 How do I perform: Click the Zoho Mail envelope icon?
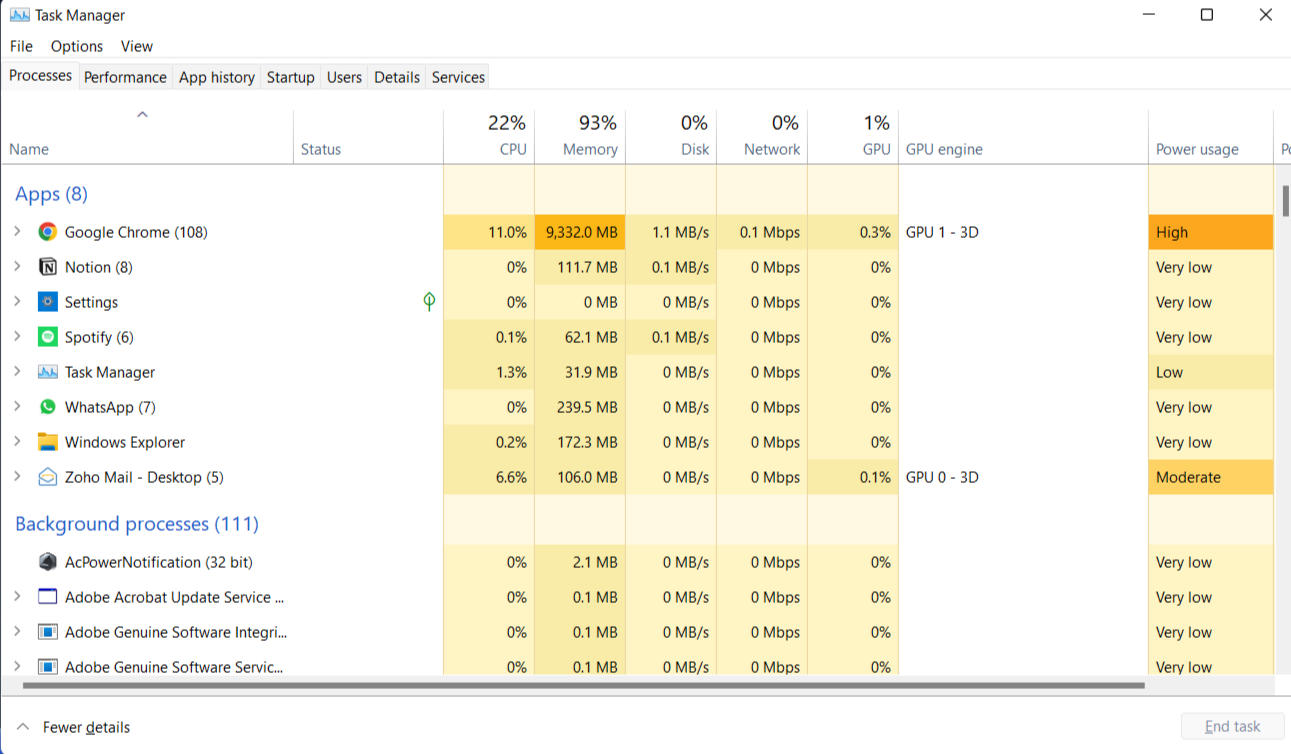[47, 477]
